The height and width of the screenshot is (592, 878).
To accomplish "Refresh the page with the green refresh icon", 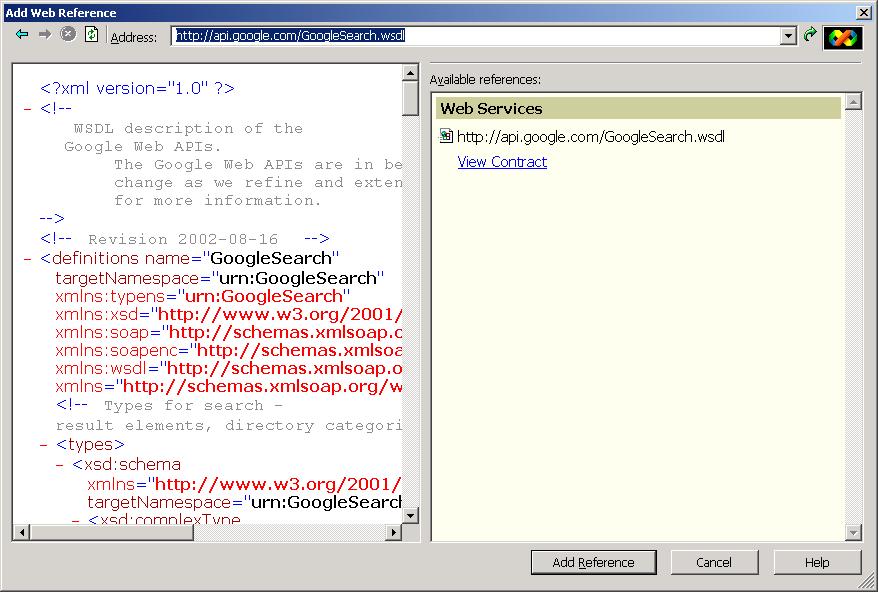I will pos(91,35).
